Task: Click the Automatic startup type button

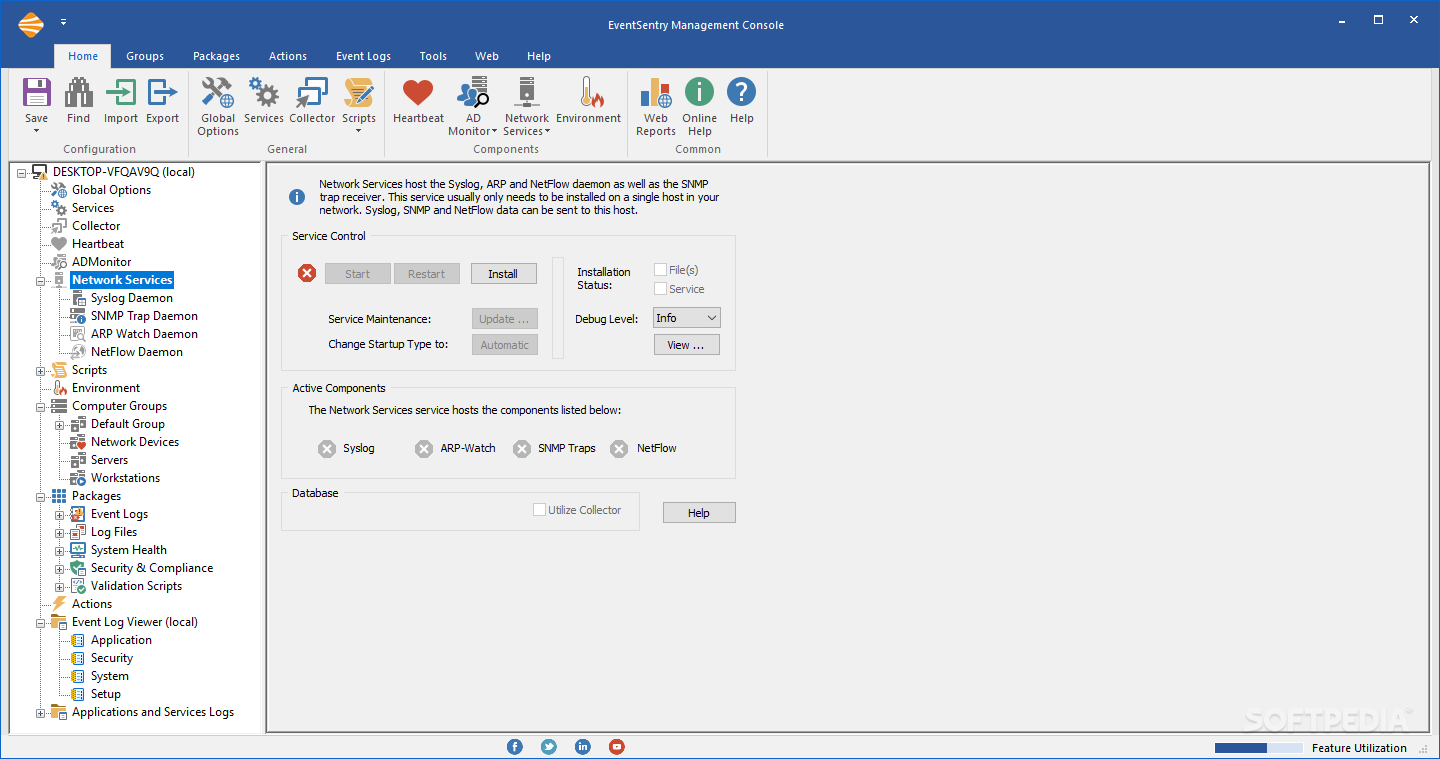Action: click(504, 345)
